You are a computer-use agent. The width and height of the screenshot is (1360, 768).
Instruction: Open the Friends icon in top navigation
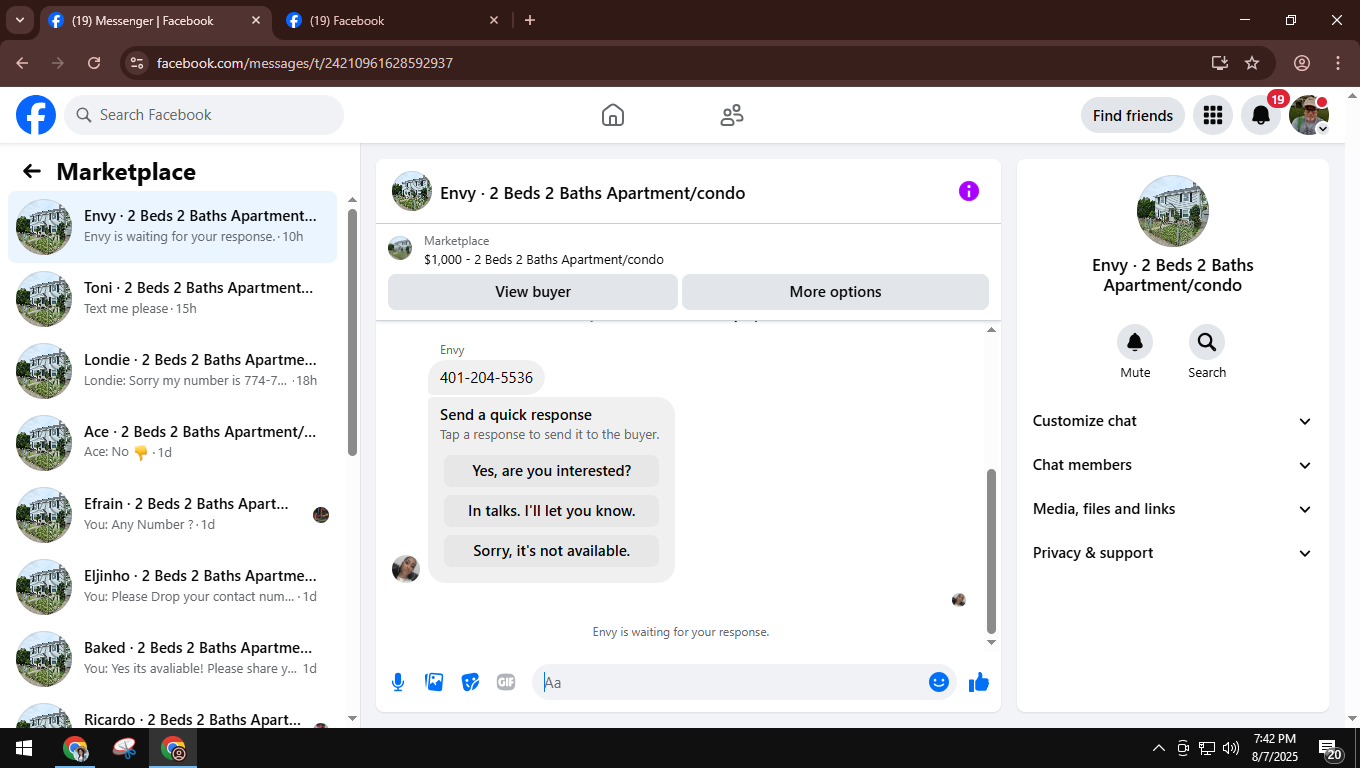(732, 115)
